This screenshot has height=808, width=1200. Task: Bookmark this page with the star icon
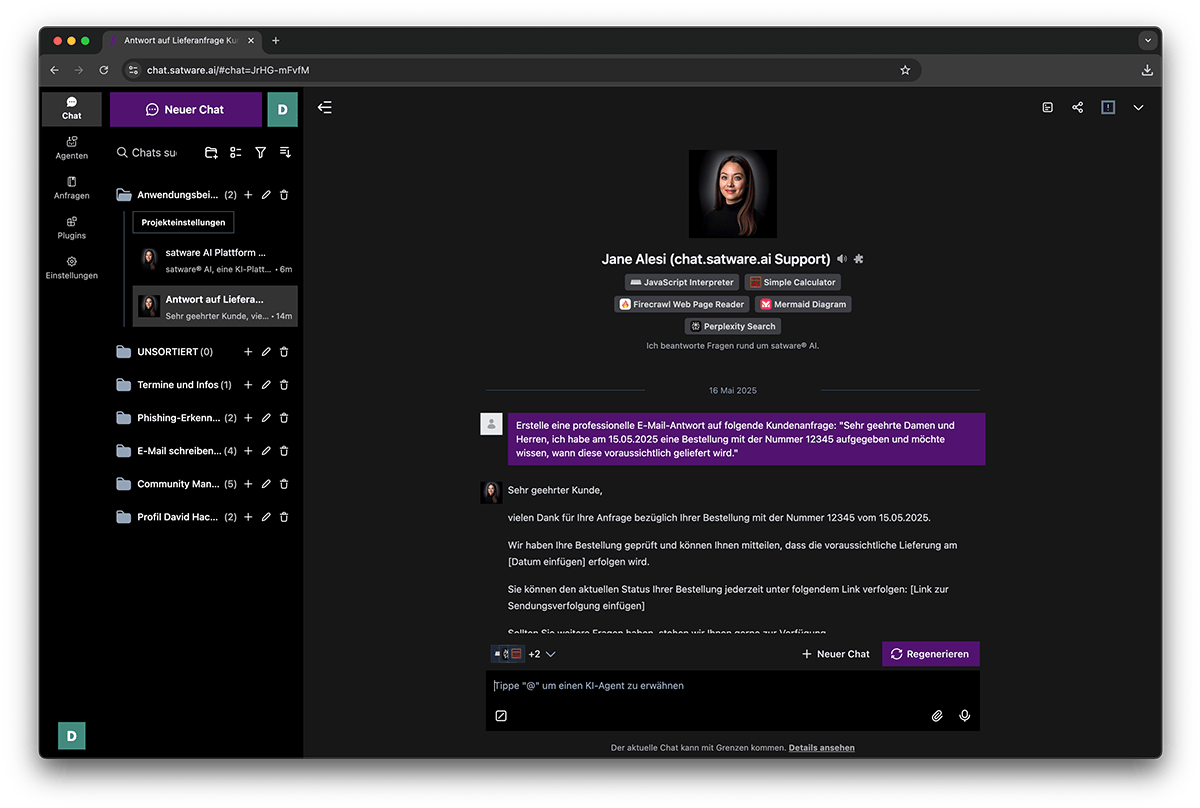pyautogui.click(x=905, y=70)
